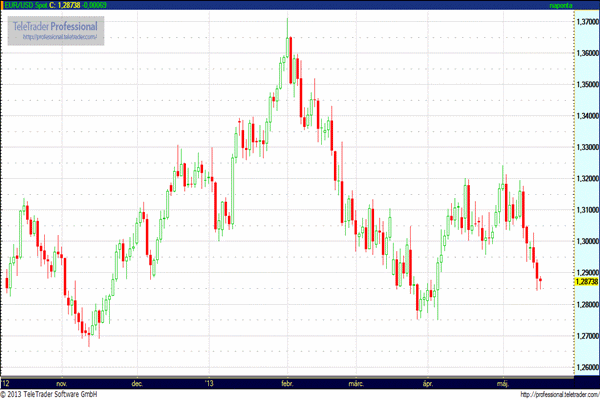600x400 pixels.
Task: Click the 1,37000 price axis label
Action: [x=586, y=22]
